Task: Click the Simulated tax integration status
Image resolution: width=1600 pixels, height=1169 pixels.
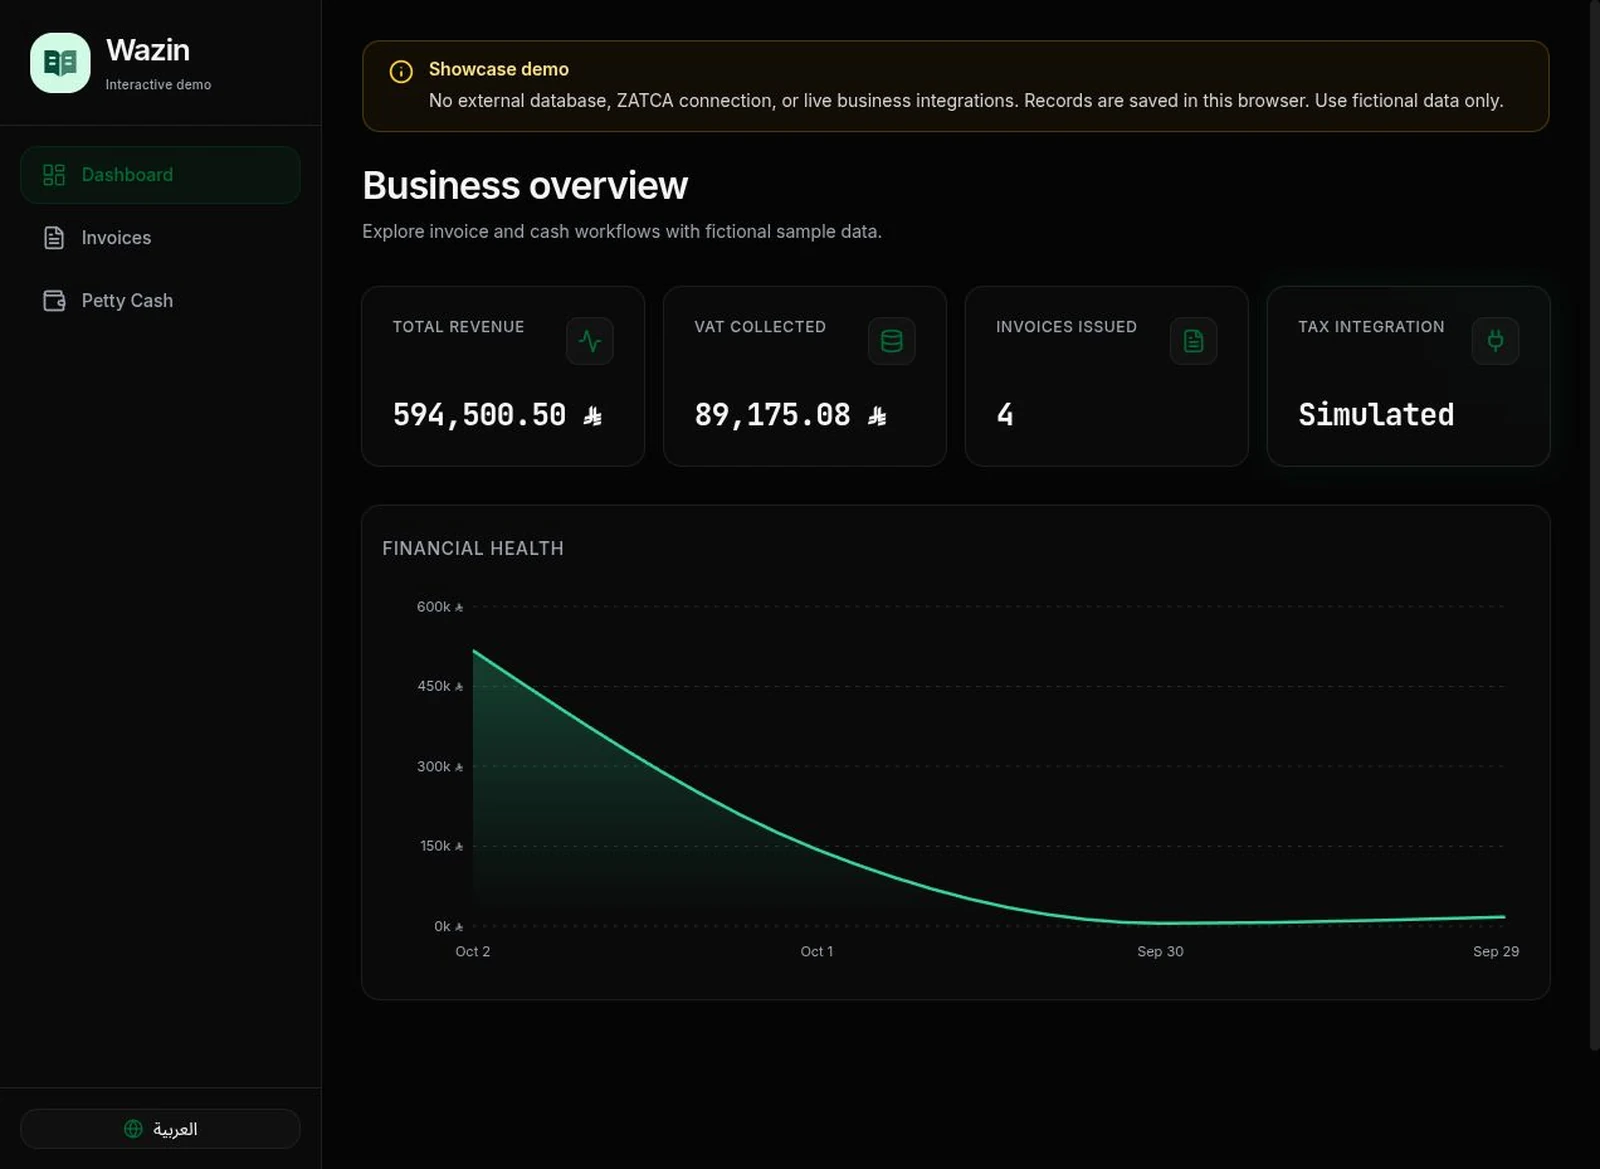Action: click(x=1376, y=415)
